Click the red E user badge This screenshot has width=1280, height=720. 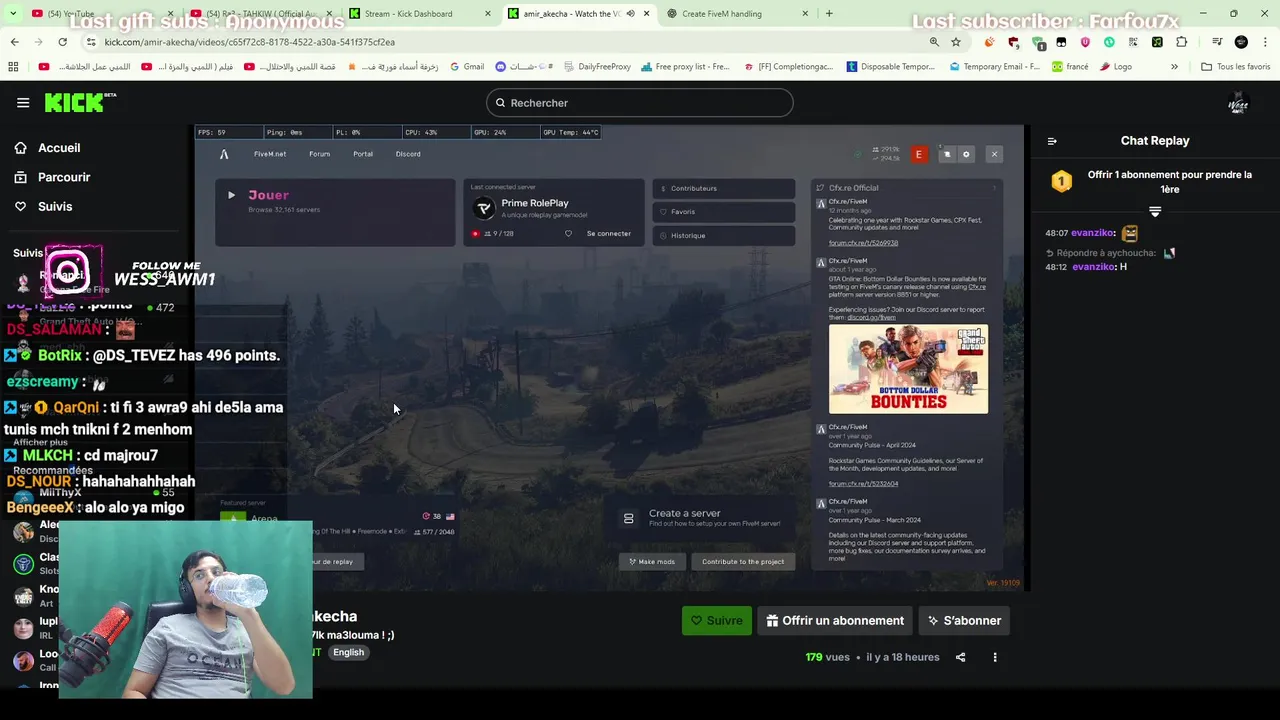918,154
